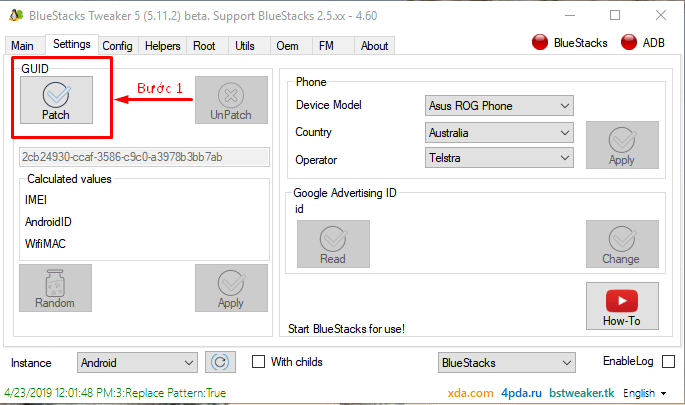Click the BlueStacks Tweaker title bar icon
The height and width of the screenshot is (405, 685).
pyautogui.click(x=16, y=15)
